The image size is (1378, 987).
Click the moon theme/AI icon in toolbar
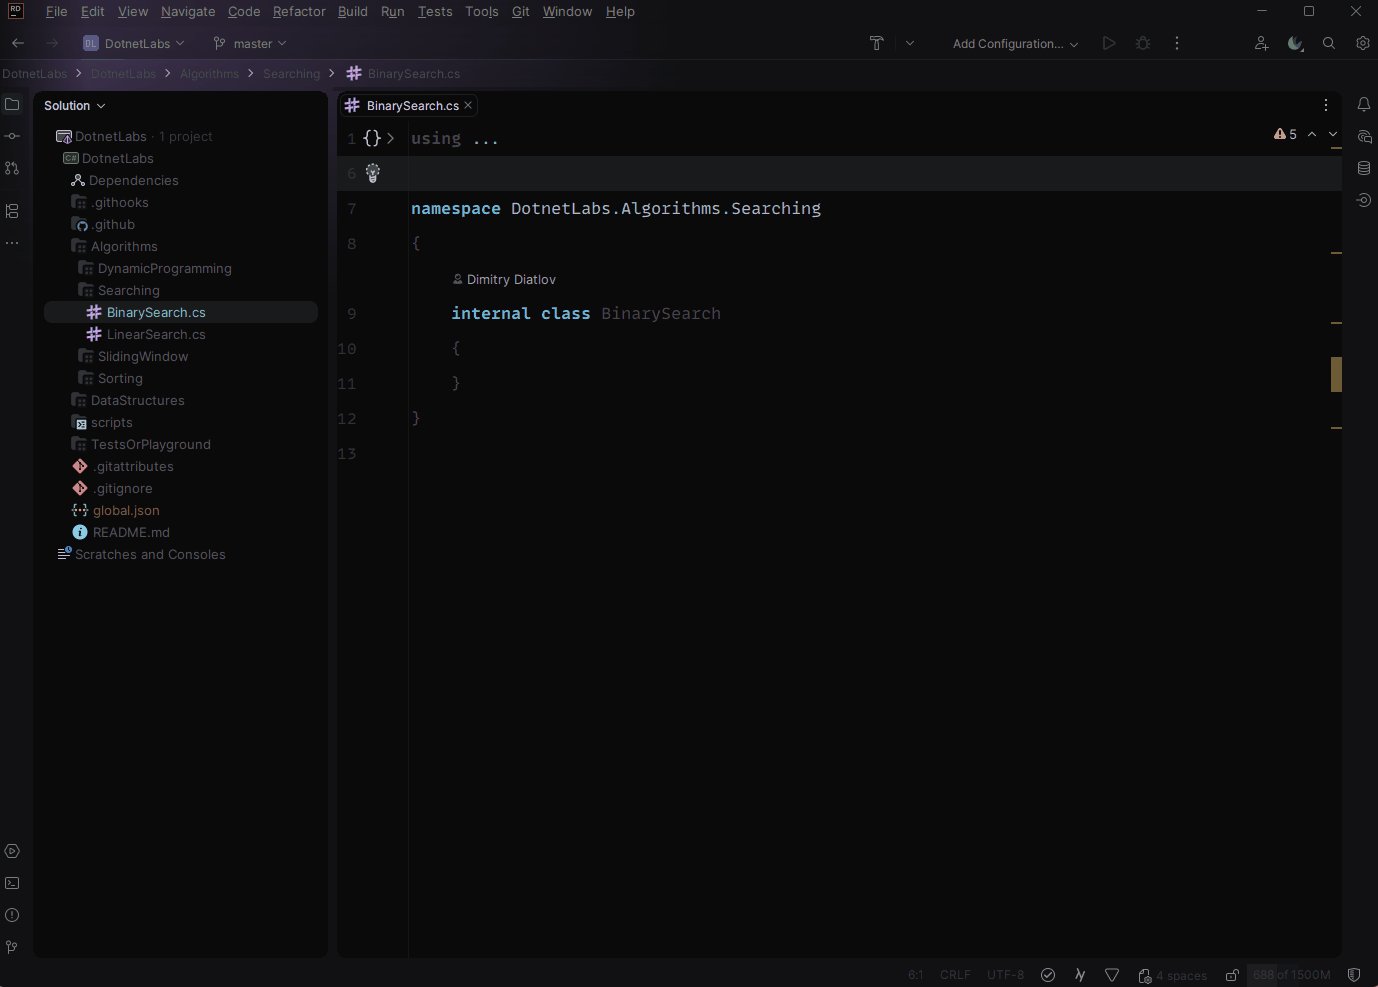pyautogui.click(x=1295, y=43)
